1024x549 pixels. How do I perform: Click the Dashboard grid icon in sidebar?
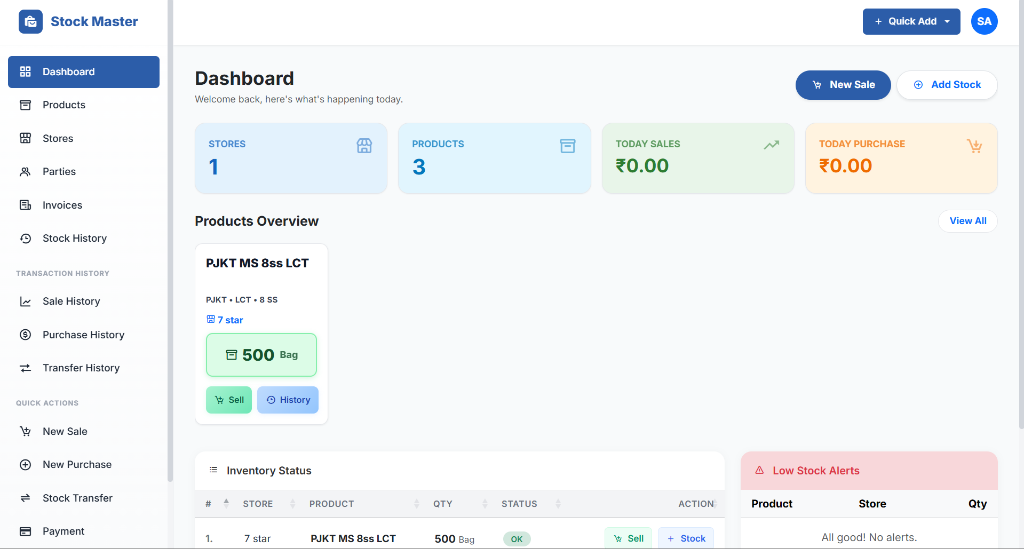point(25,72)
